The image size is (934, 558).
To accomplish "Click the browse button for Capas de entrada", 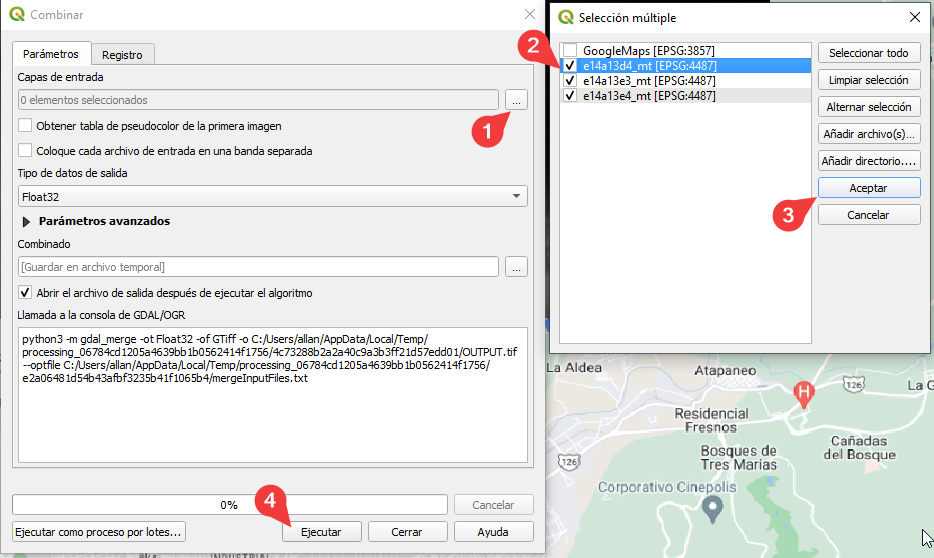I will point(515,100).
